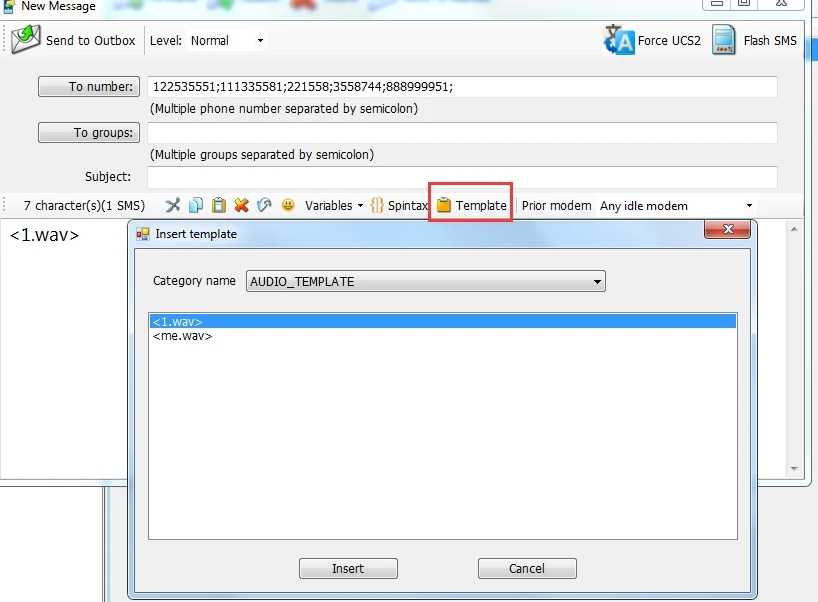Click the Insert button
818x602 pixels.
(348, 569)
